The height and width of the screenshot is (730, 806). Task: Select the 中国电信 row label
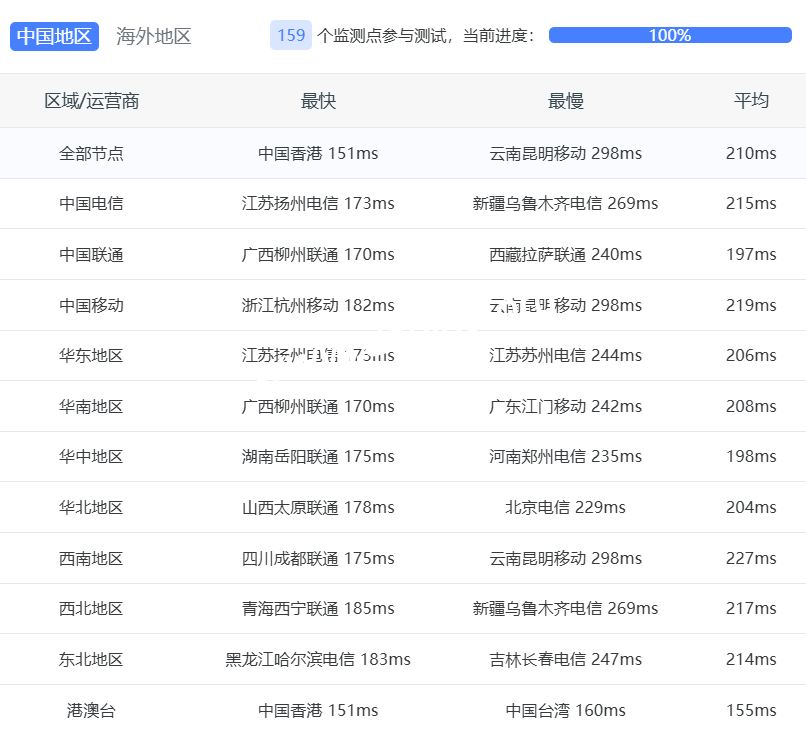pyautogui.click(x=91, y=203)
